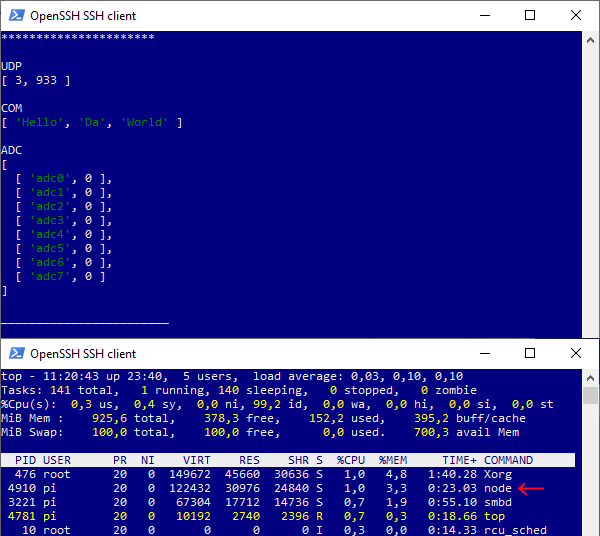Click the '%MEM' column header
This screenshot has width=600, height=536.
(x=393, y=460)
